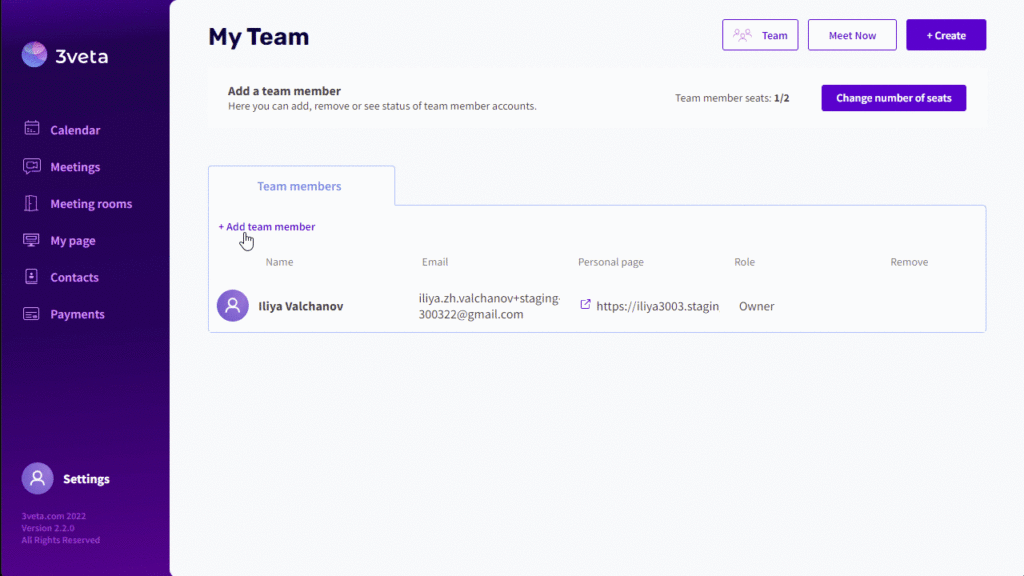Start a meeting with Meet Now
This screenshot has height=576, width=1024.
click(852, 35)
